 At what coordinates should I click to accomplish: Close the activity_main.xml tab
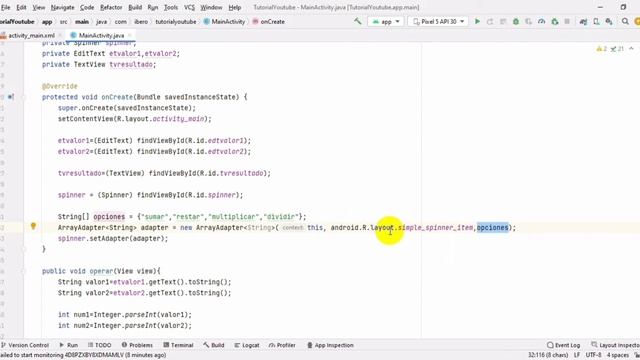point(60,36)
